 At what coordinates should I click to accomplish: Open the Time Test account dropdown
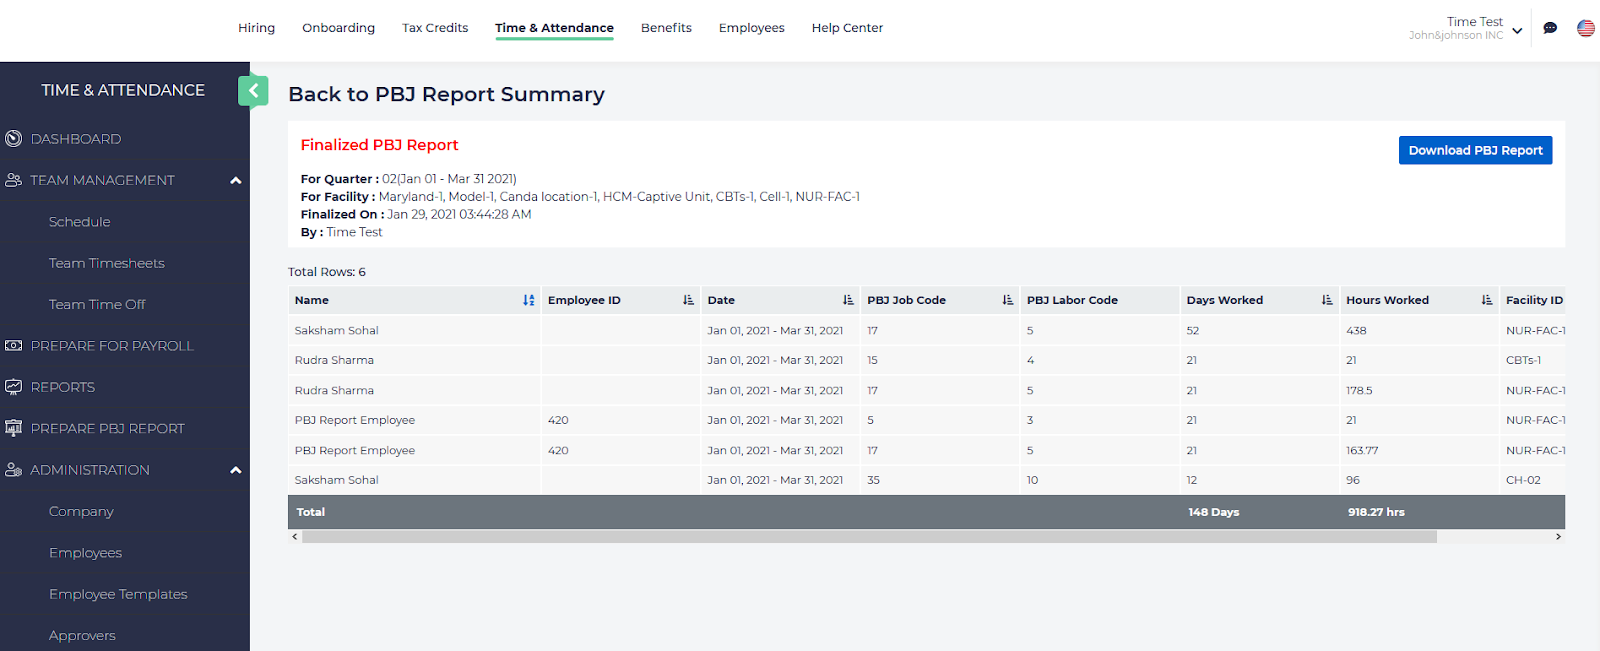tap(1517, 30)
